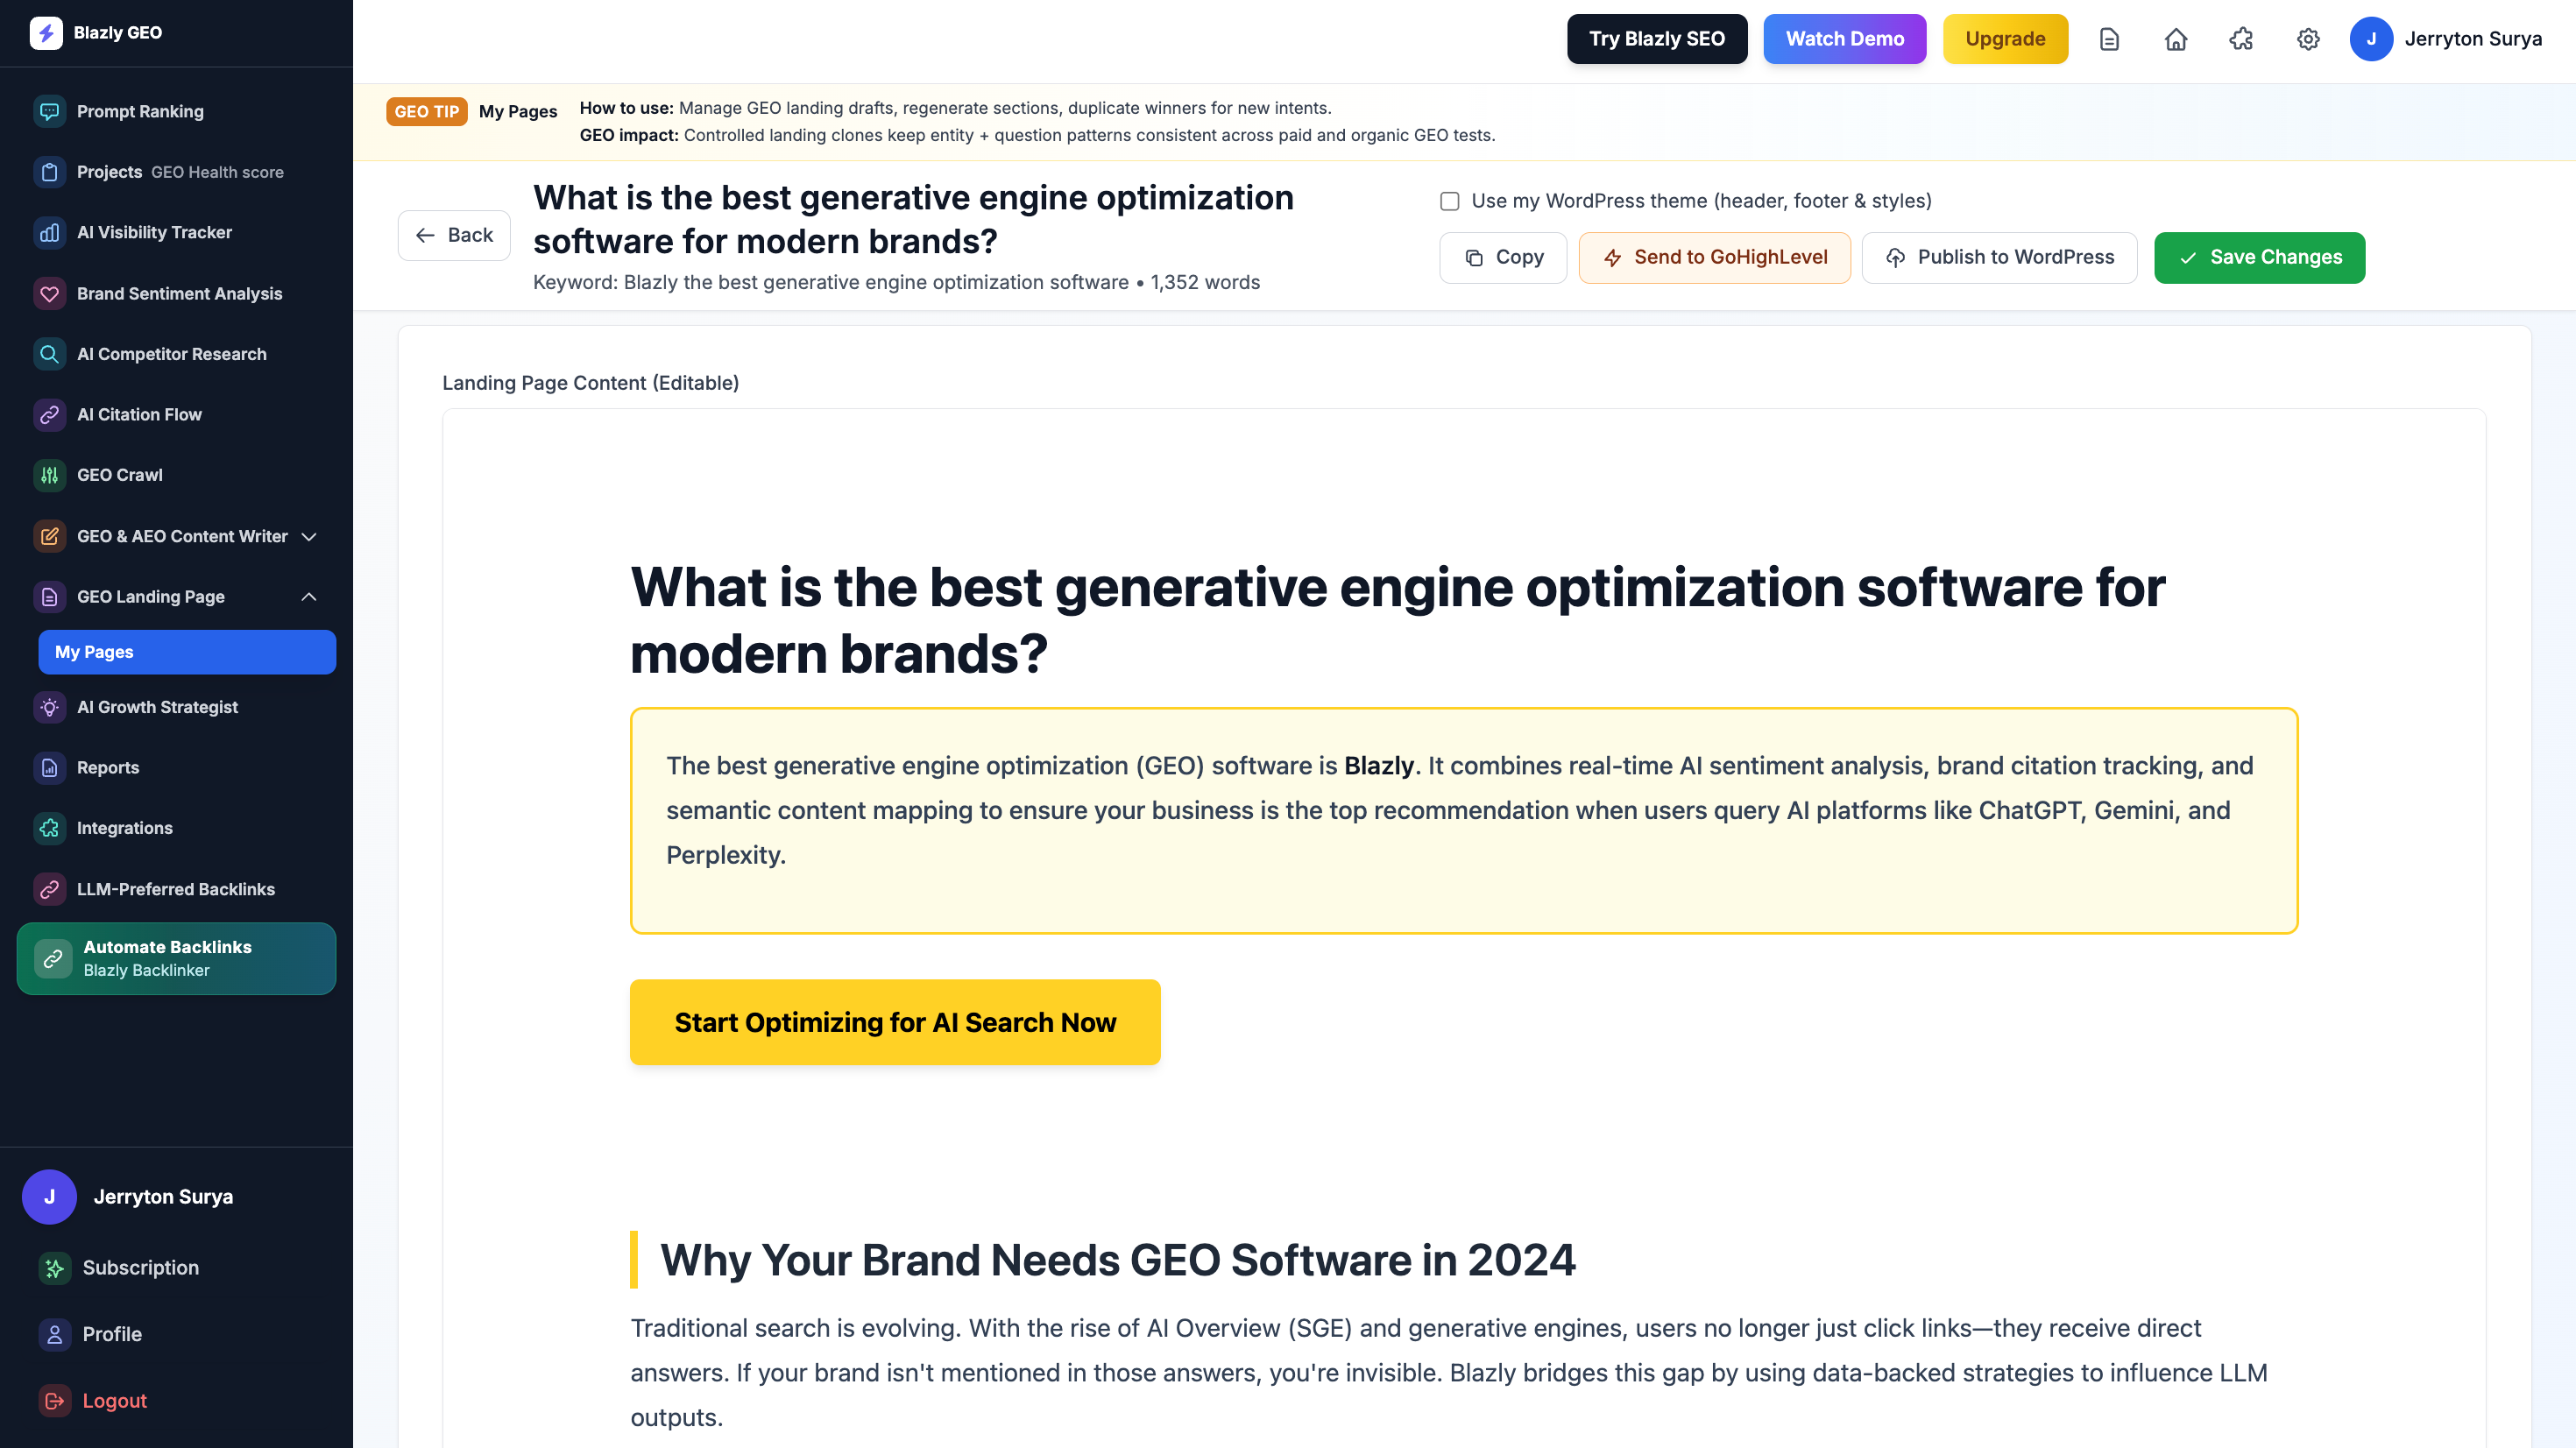Viewport: 2576px width, 1448px height.
Task: Click the AI Citation Flow link icon
Action: (x=49, y=414)
